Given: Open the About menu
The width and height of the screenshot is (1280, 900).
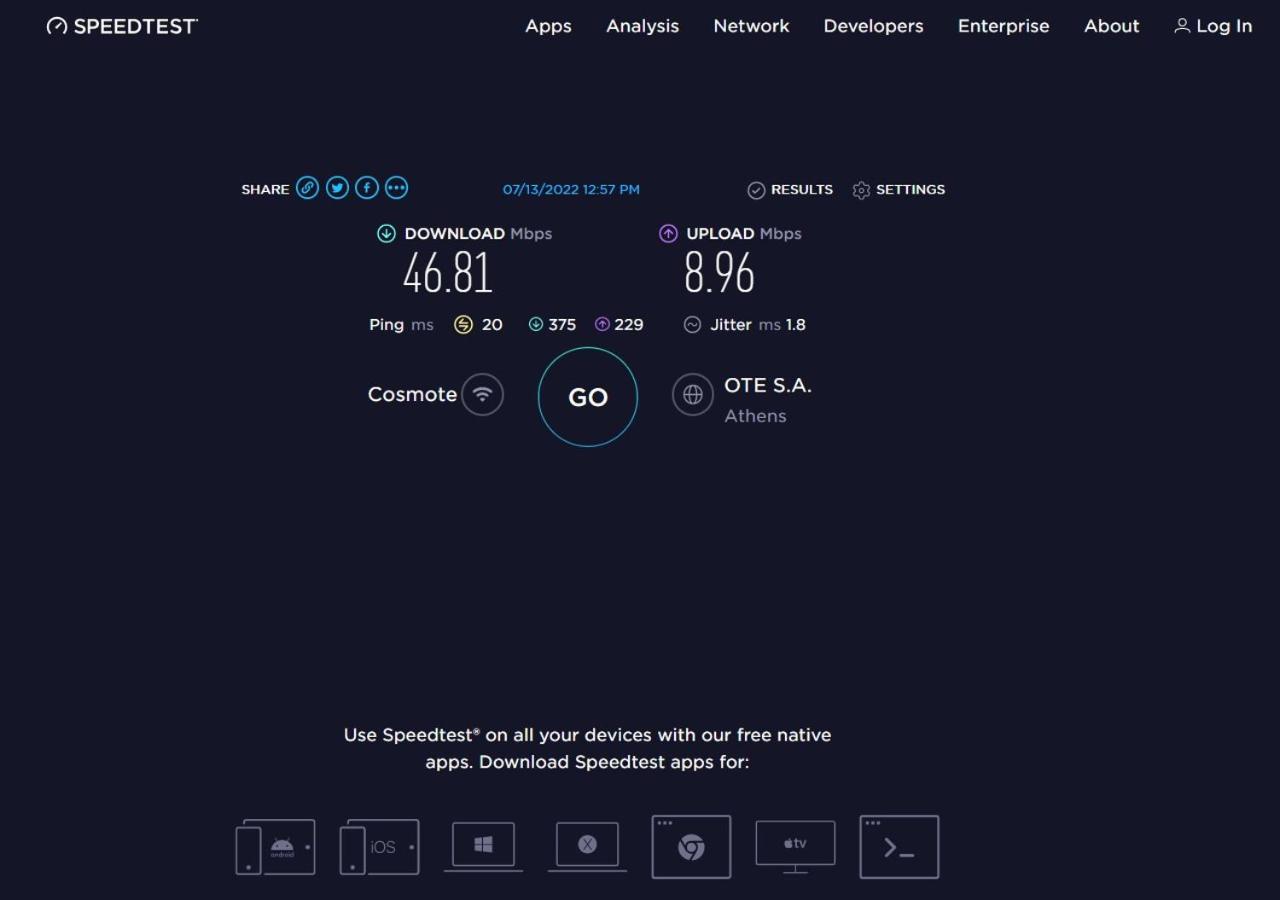Looking at the screenshot, I should tap(1111, 26).
